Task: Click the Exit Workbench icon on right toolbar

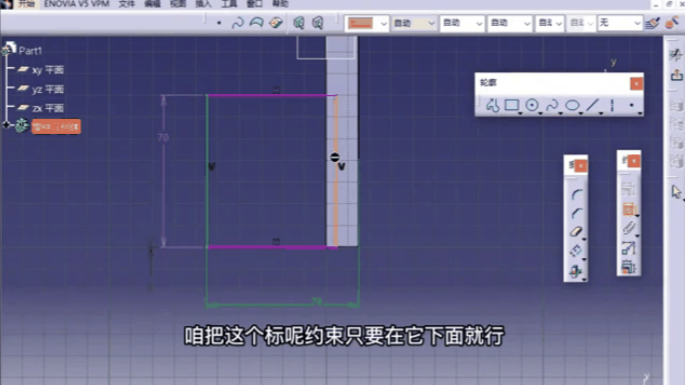Action: [x=677, y=75]
